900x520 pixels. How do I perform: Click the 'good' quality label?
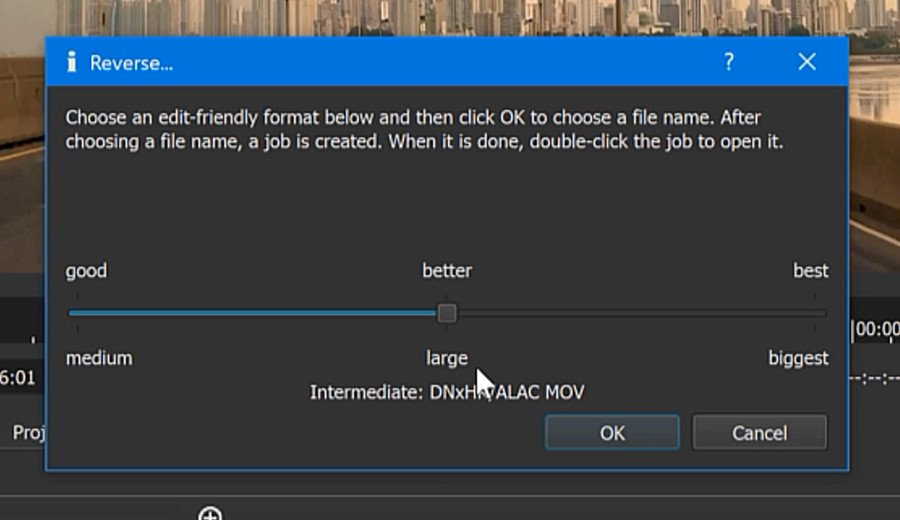click(86, 271)
